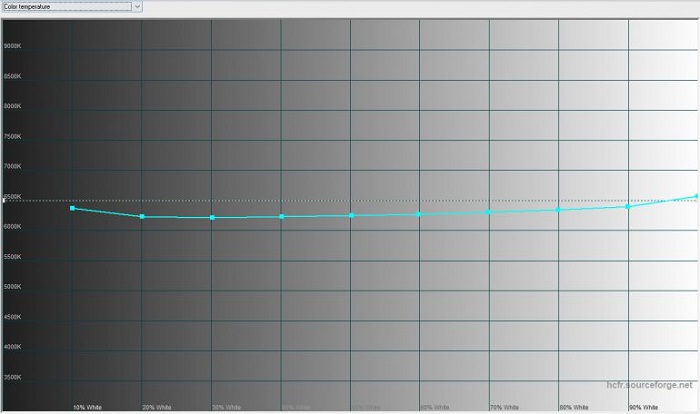Select the 70% White data point

[488, 212]
